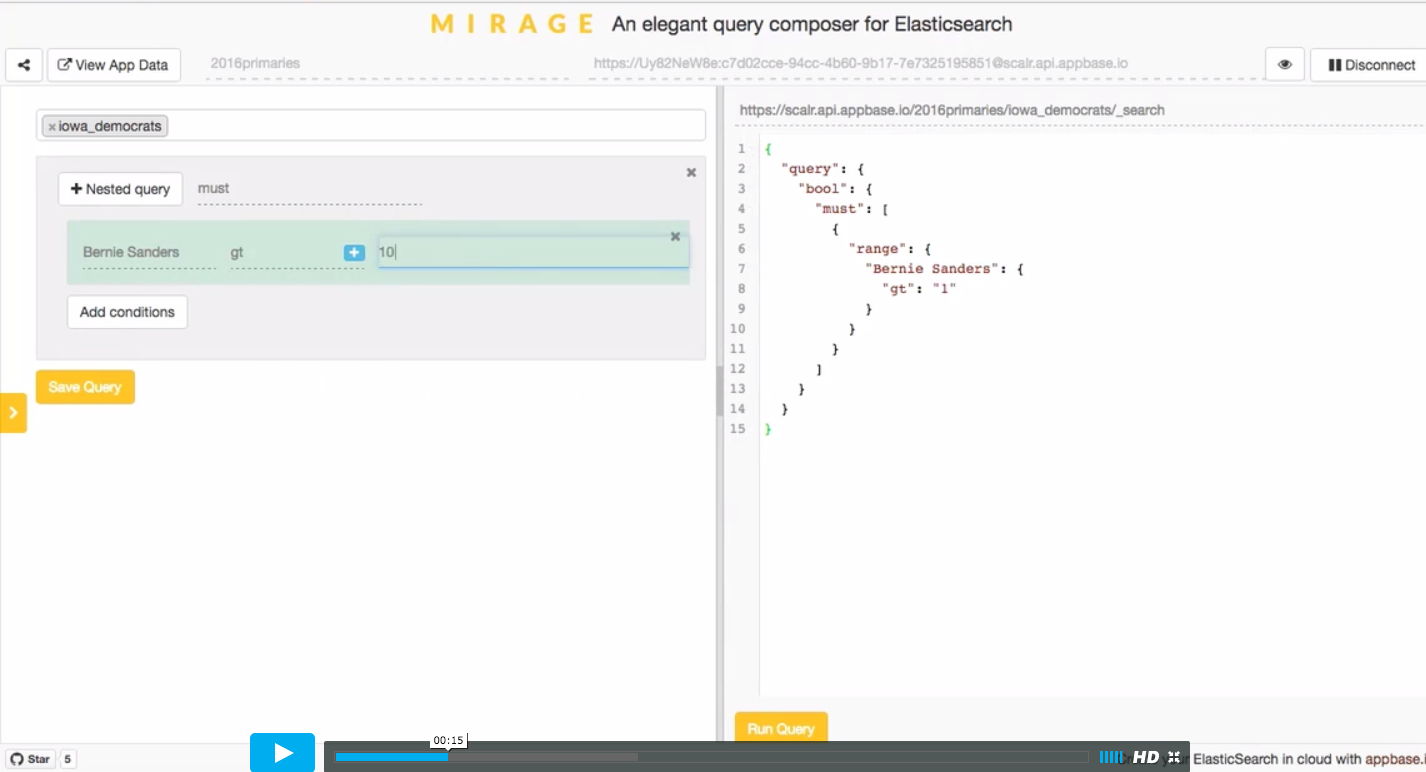This screenshot has width=1426, height=772.
Task: Click the Save Query button
Action: coord(85,387)
